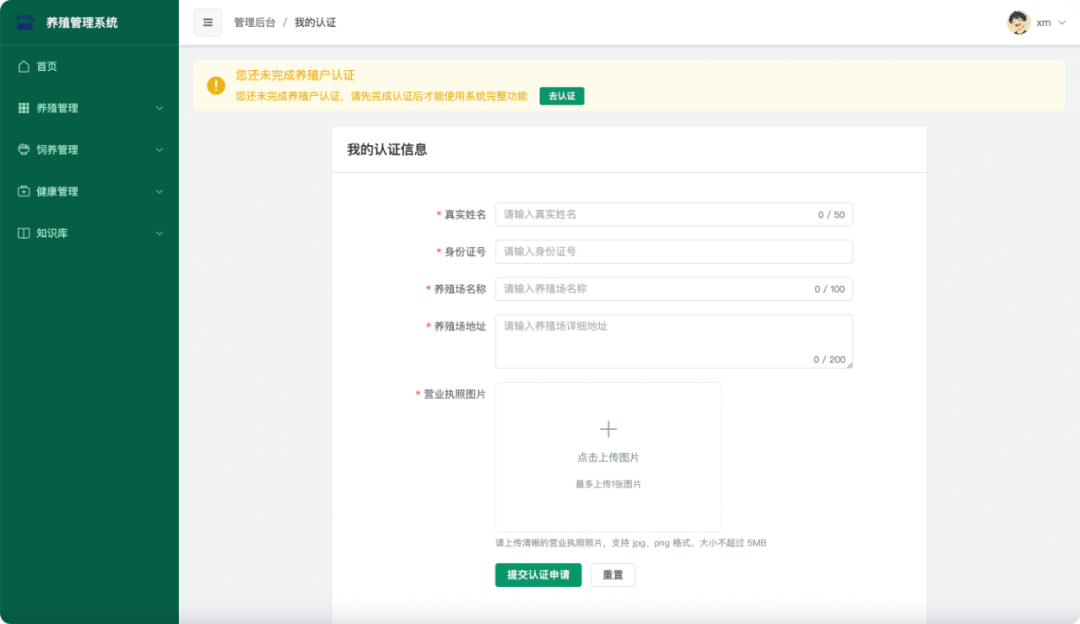The image size is (1080, 624).
Task: Click the 真实姓名 input field
Action: click(x=673, y=214)
